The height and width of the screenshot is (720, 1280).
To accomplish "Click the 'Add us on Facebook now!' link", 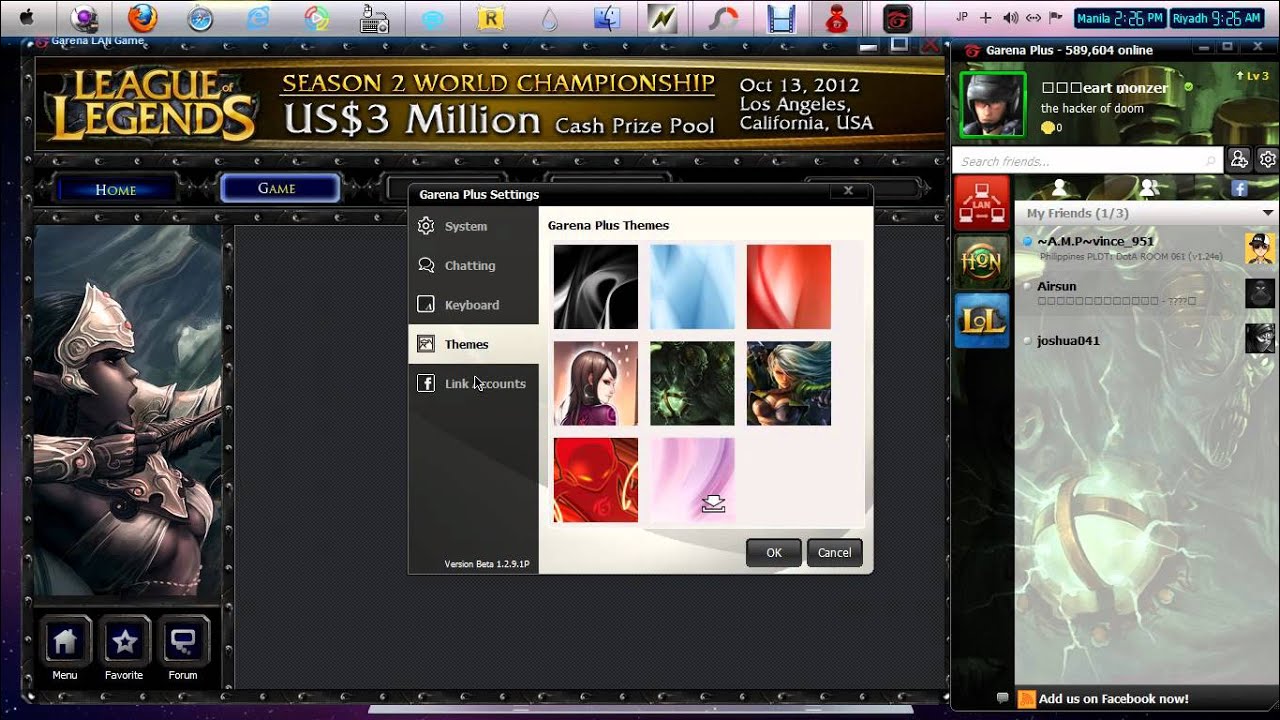I will pos(1113,699).
